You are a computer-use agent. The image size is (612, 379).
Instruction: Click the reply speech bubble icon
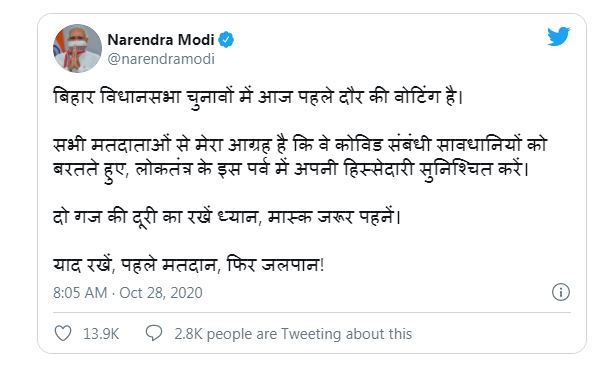pos(154,333)
